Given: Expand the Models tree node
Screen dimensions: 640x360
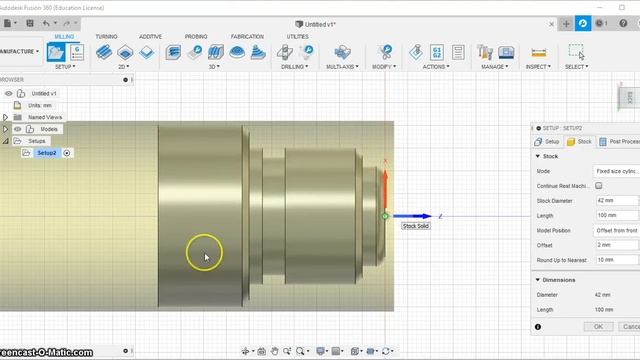Looking at the screenshot, I should pos(5,129).
